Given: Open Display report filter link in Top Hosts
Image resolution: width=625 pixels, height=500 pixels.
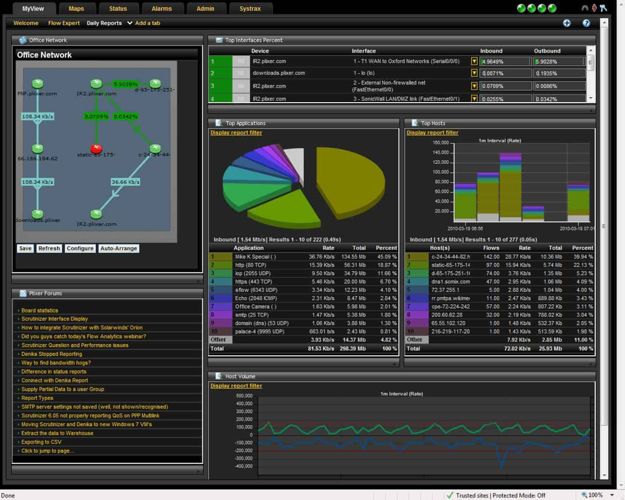Looking at the screenshot, I should pyautogui.click(x=432, y=132).
